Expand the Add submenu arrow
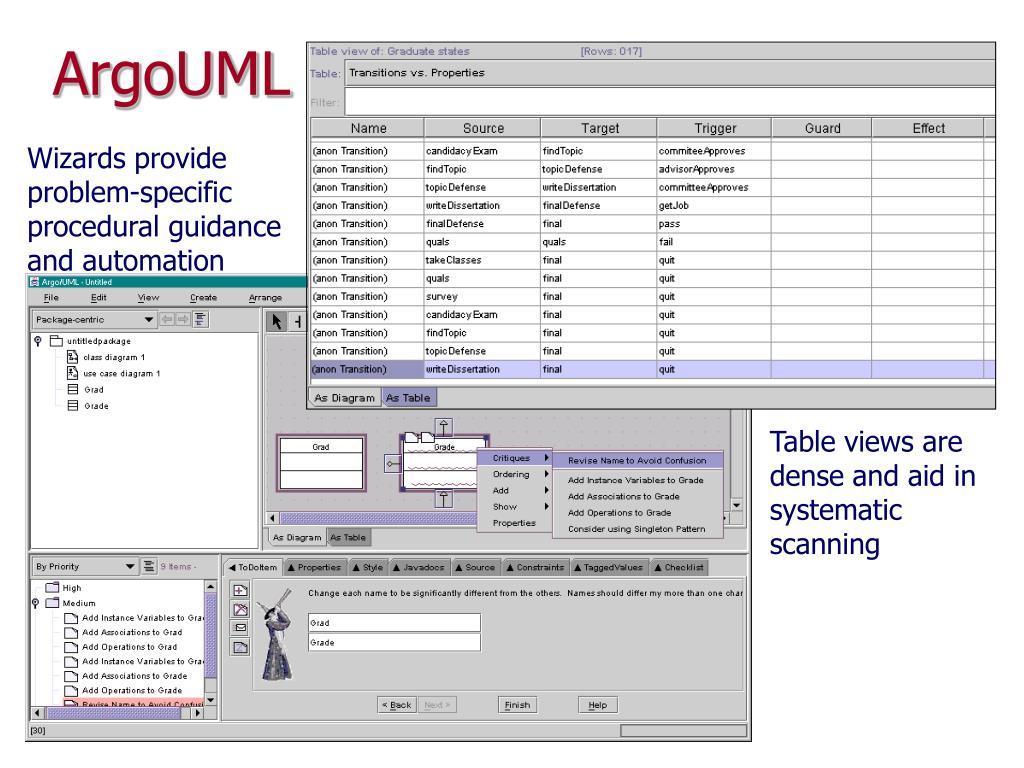1024x768 pixels. 547,490
